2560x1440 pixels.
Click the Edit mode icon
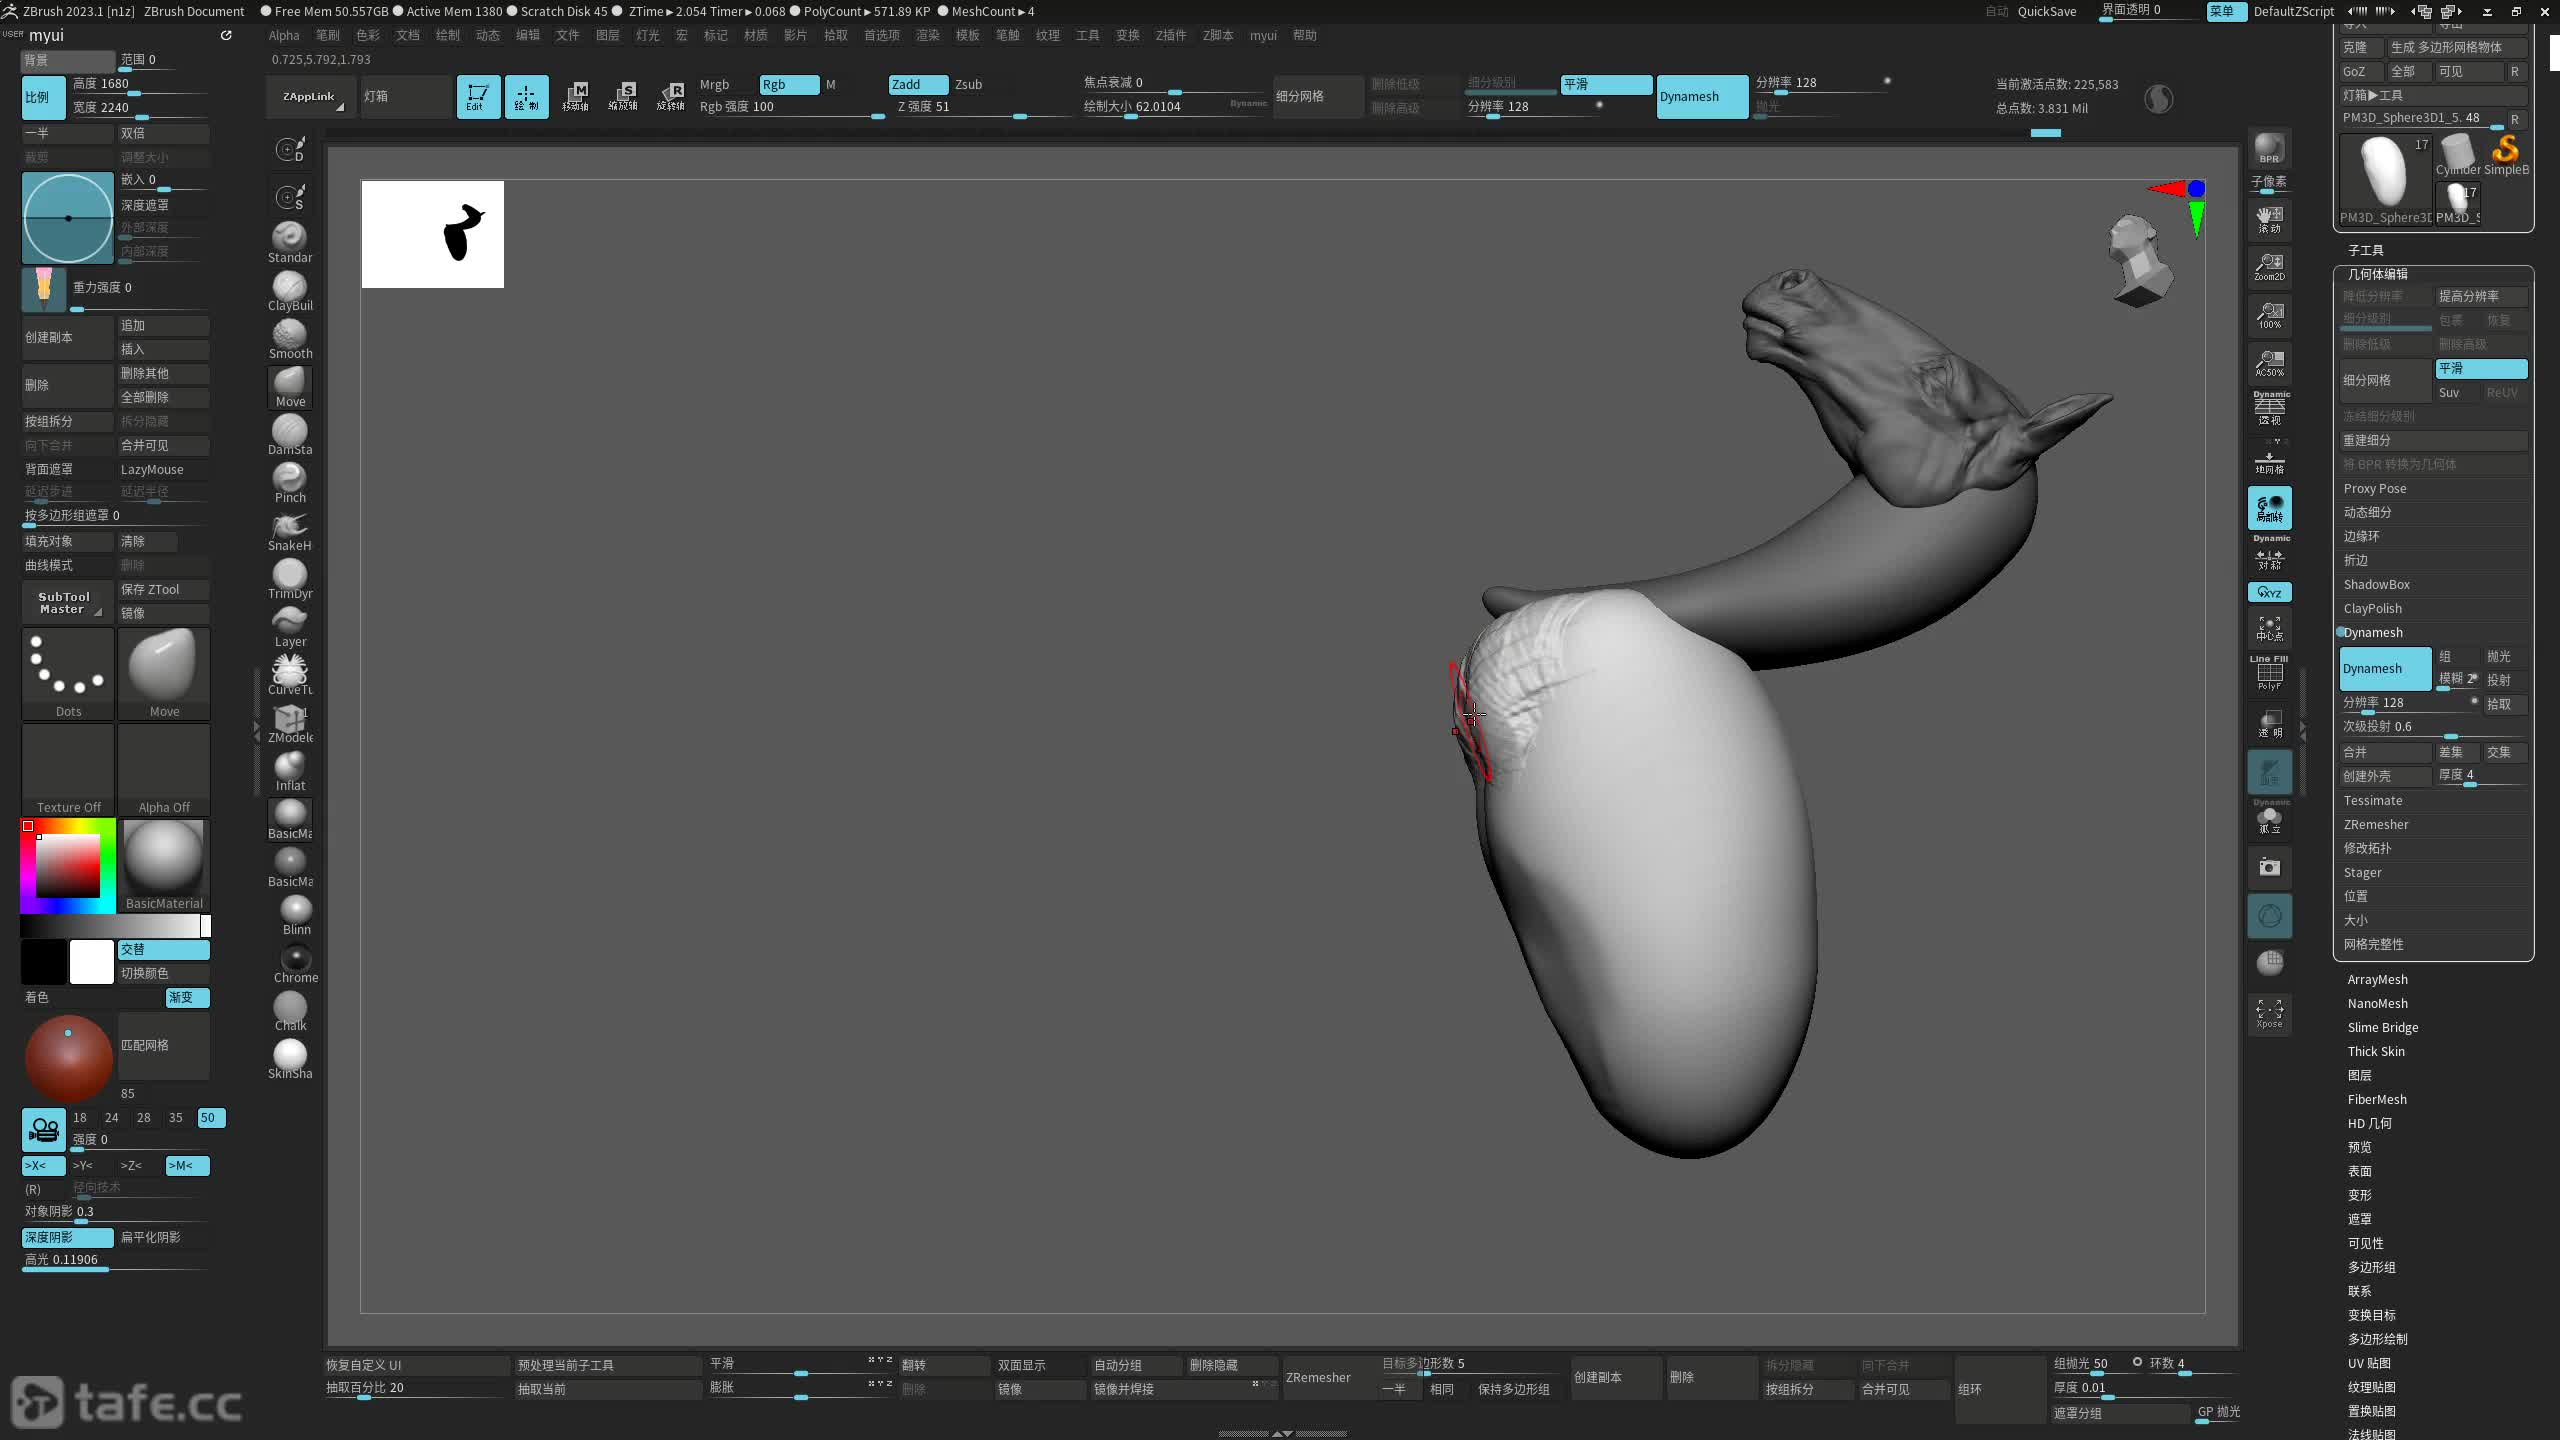point(478,96)
